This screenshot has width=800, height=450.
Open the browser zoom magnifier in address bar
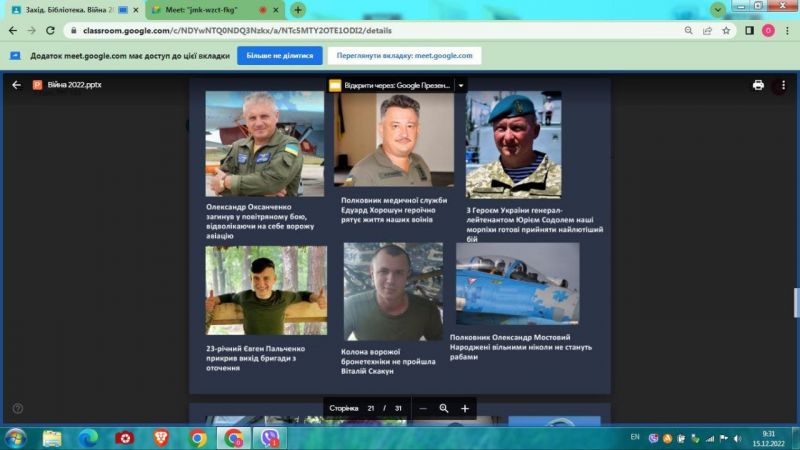688,31
